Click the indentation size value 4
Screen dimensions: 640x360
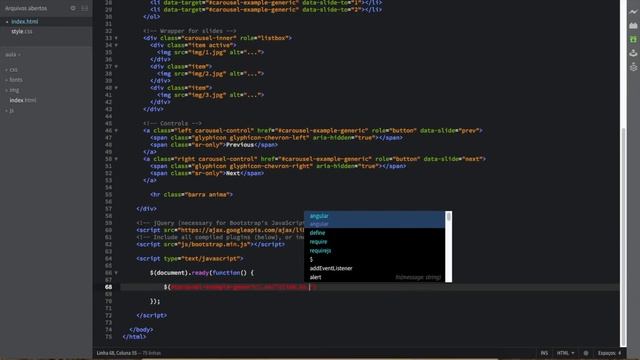[619, 353]
